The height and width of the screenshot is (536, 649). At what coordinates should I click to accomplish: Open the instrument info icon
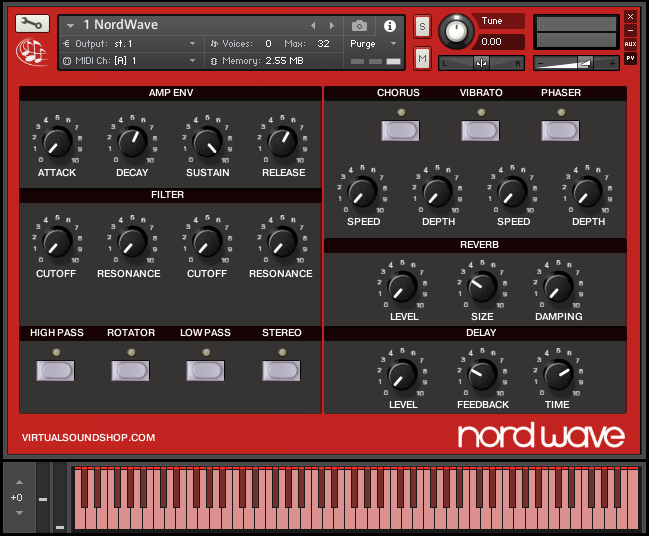389,25
